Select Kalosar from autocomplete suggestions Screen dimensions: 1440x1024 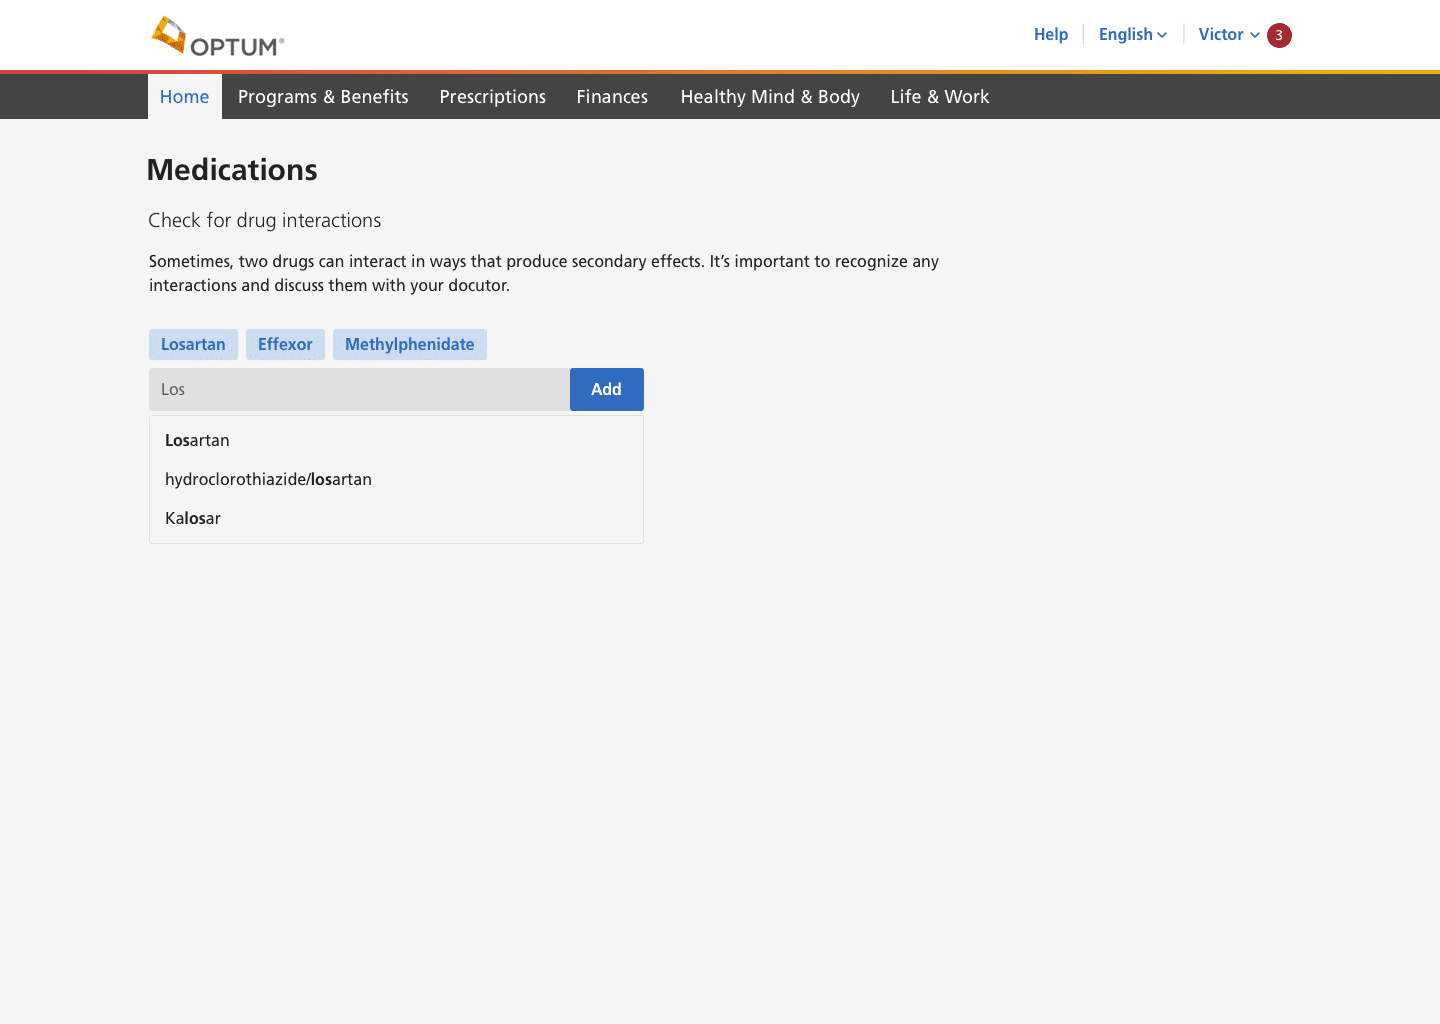click(193, 518)
